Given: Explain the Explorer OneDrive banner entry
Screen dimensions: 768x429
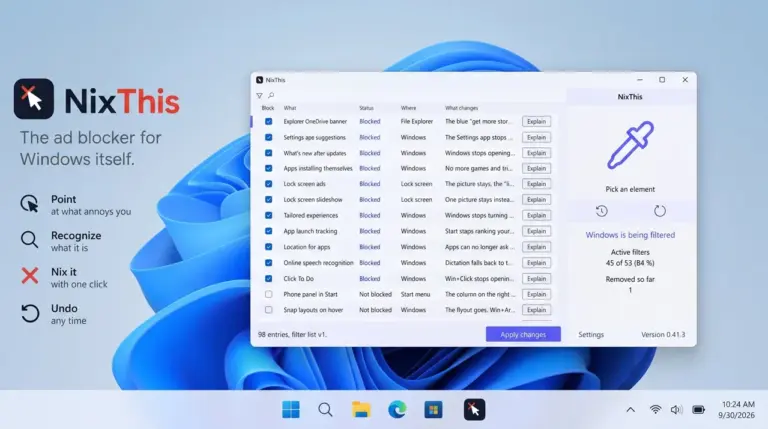Looking at the screenshot, I should coord(536,121).
